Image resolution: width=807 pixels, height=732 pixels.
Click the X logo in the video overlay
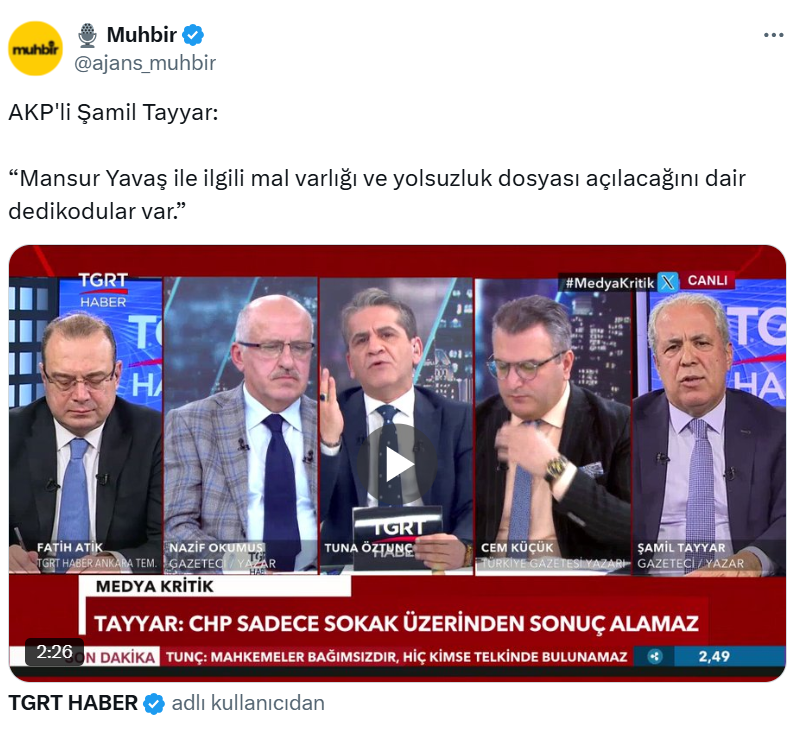pos(668,282)
